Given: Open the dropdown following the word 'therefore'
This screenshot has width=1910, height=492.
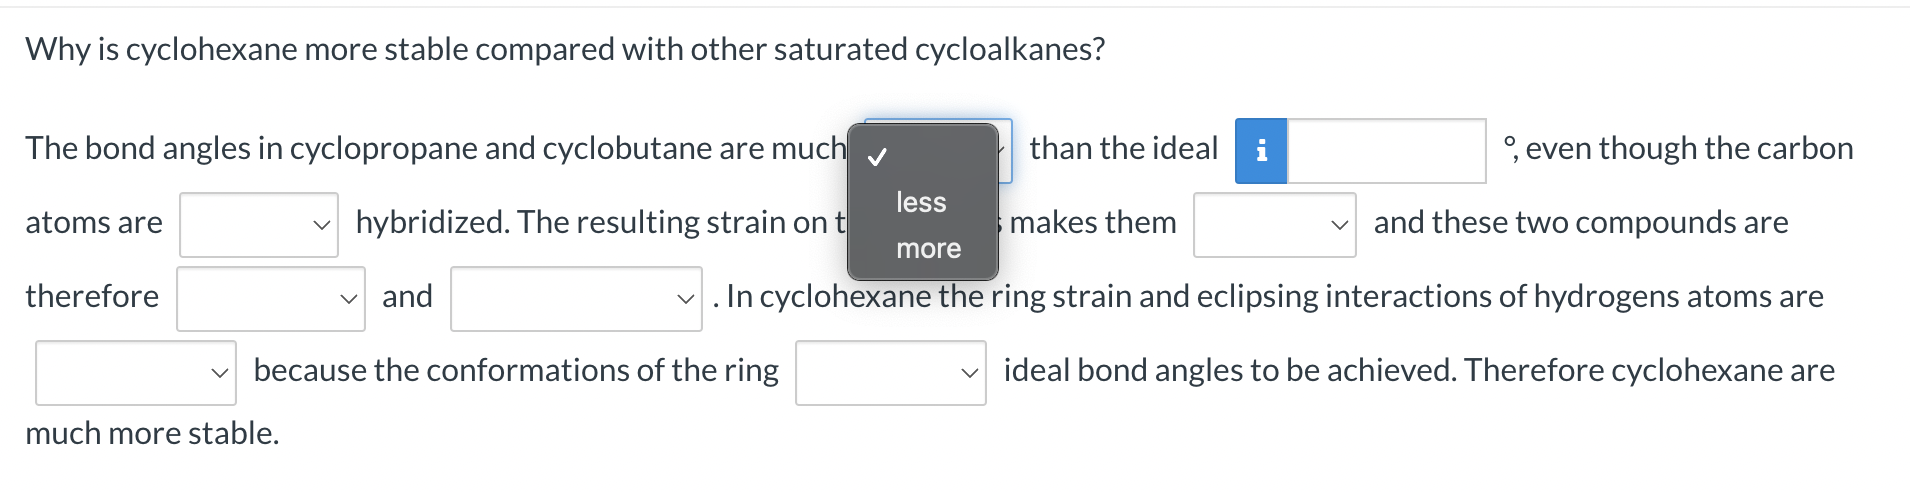Looking at the screenshot, I should coord(271,299).
